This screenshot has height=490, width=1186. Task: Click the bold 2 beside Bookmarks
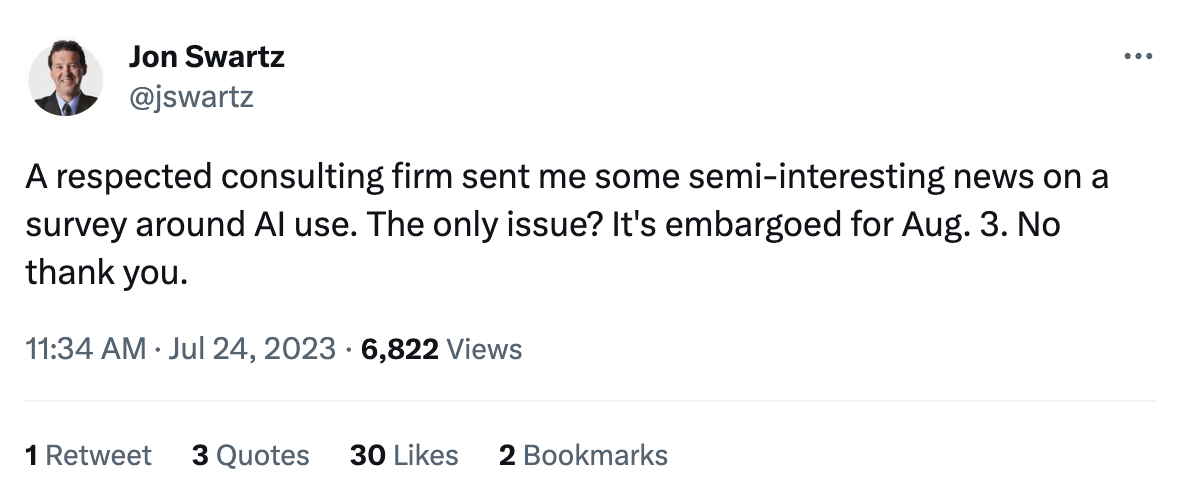(507, 456)
